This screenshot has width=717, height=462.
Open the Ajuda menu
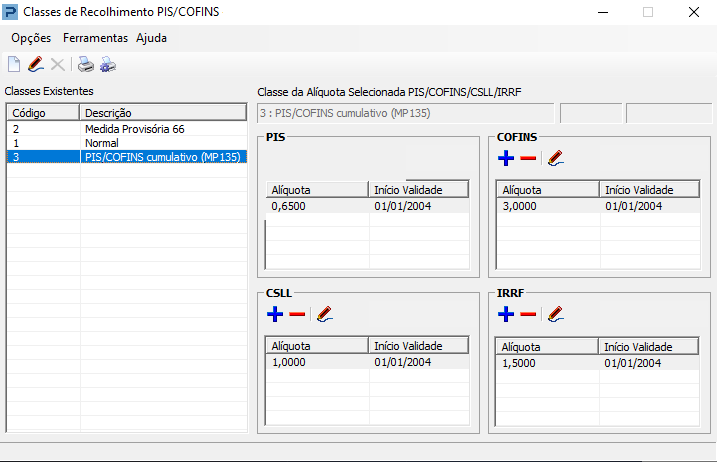[x=151, y=38]
